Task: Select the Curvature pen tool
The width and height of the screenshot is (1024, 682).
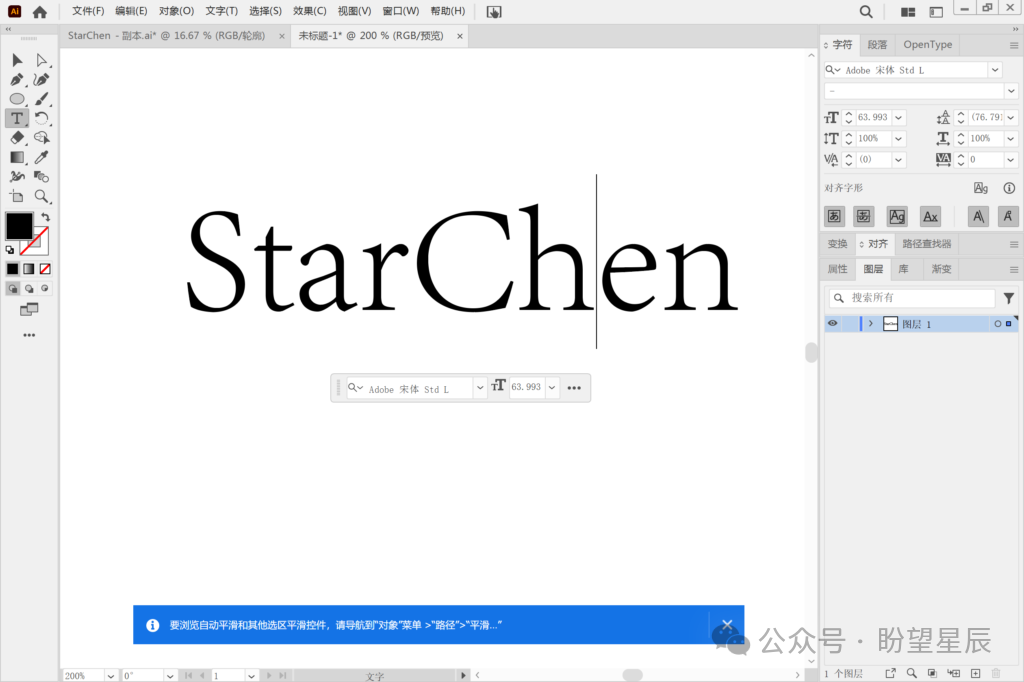Action: coord(42,80)
